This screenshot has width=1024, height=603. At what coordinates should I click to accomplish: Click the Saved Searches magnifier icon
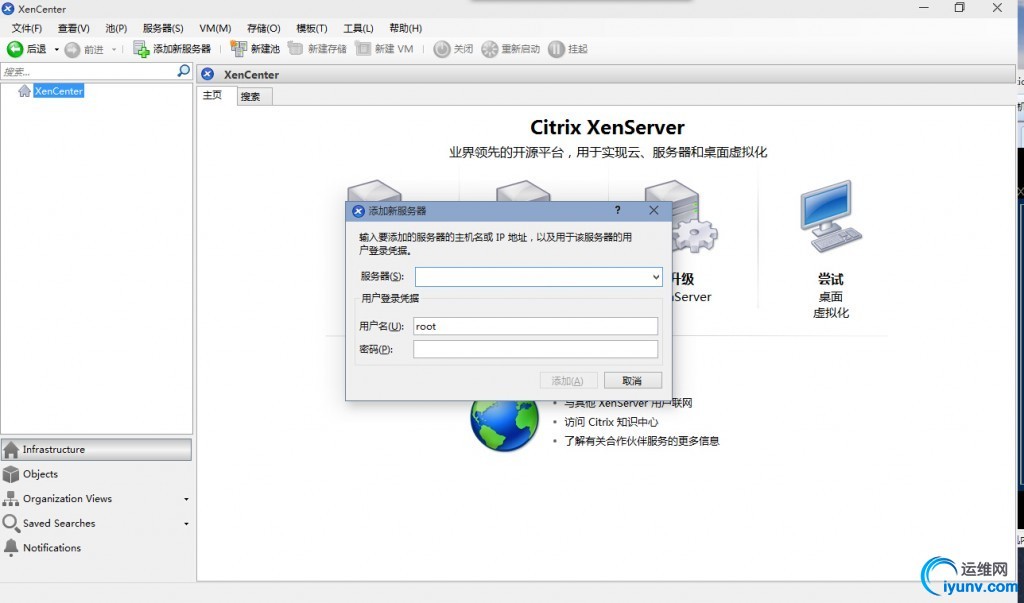(x=10, y=523)
